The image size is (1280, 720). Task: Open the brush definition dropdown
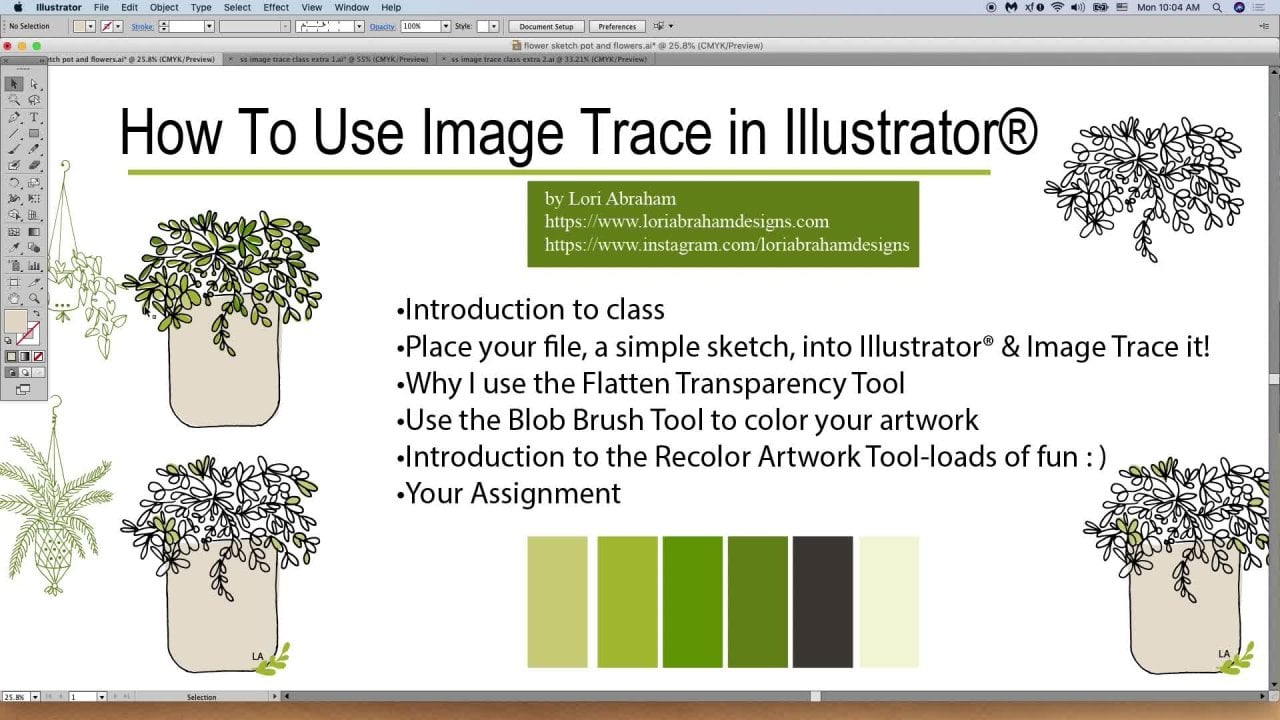click(x=360, y=26)
